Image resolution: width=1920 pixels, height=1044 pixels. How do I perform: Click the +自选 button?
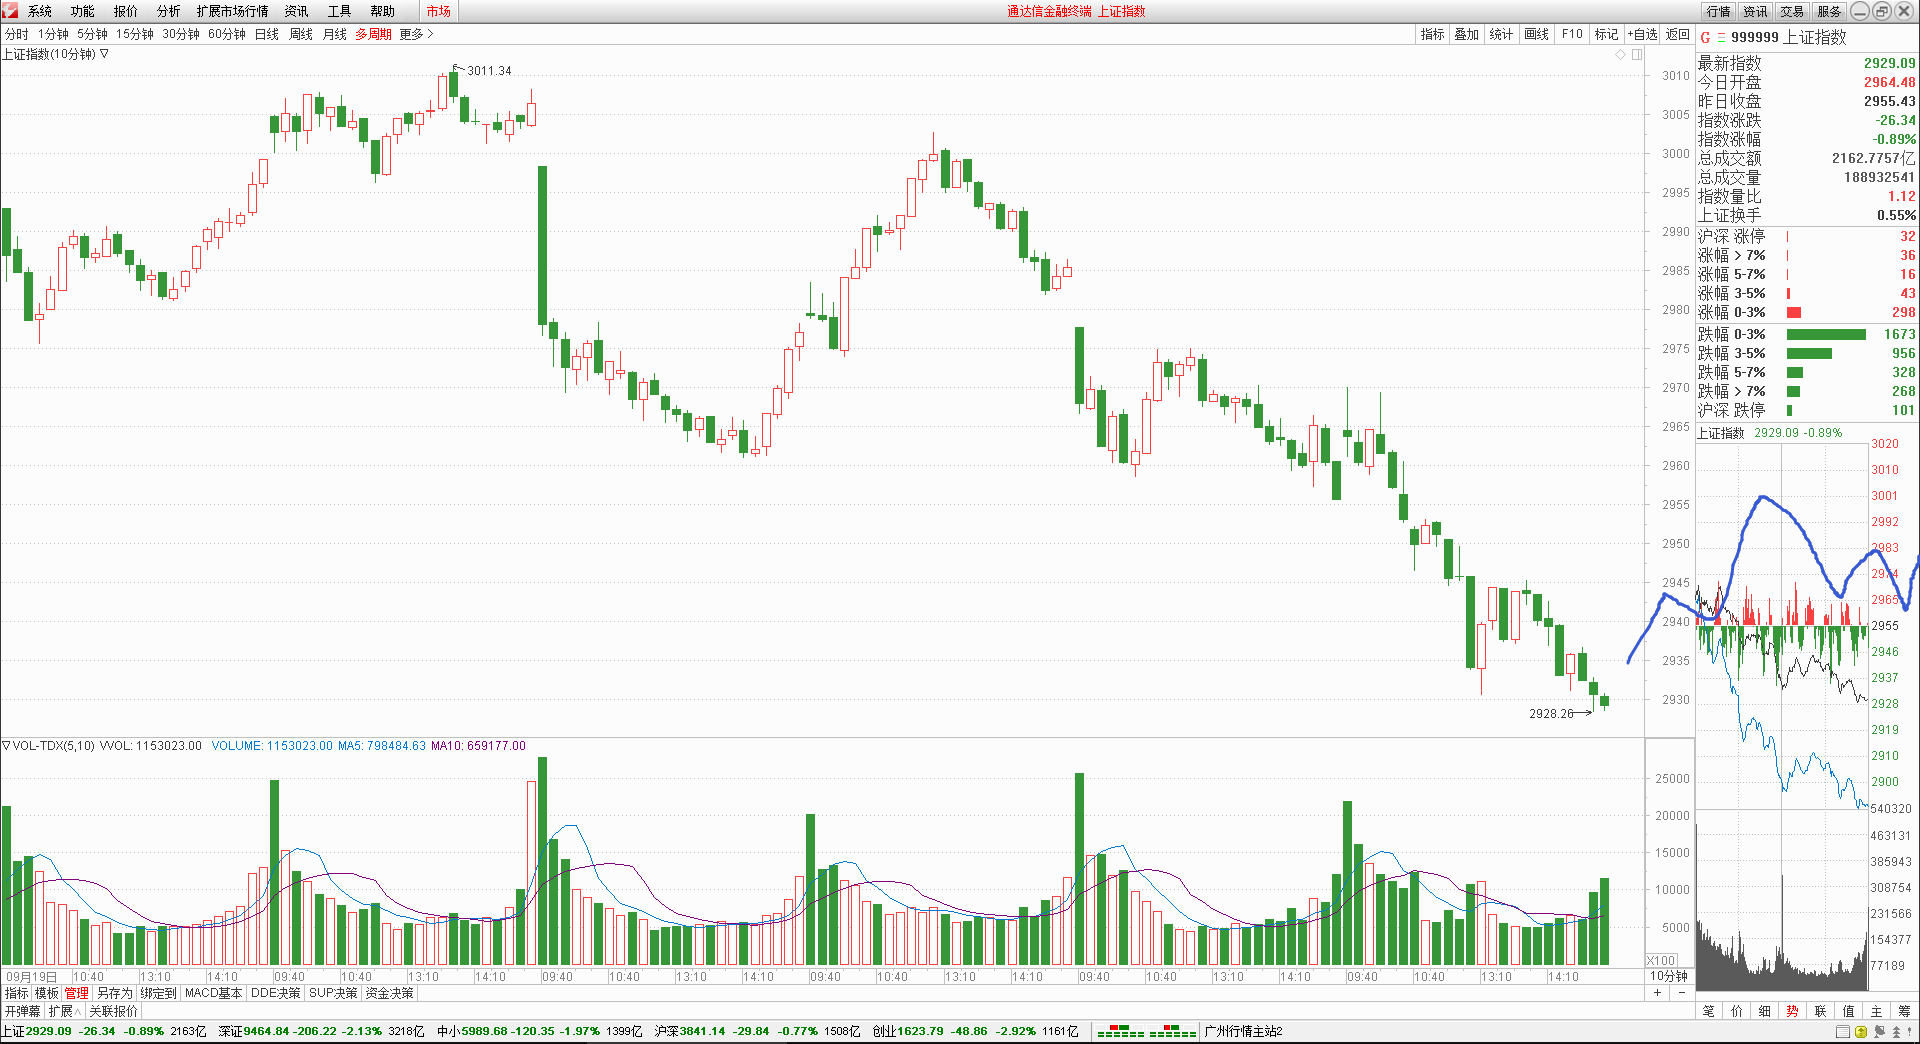tap(1641, 34)
